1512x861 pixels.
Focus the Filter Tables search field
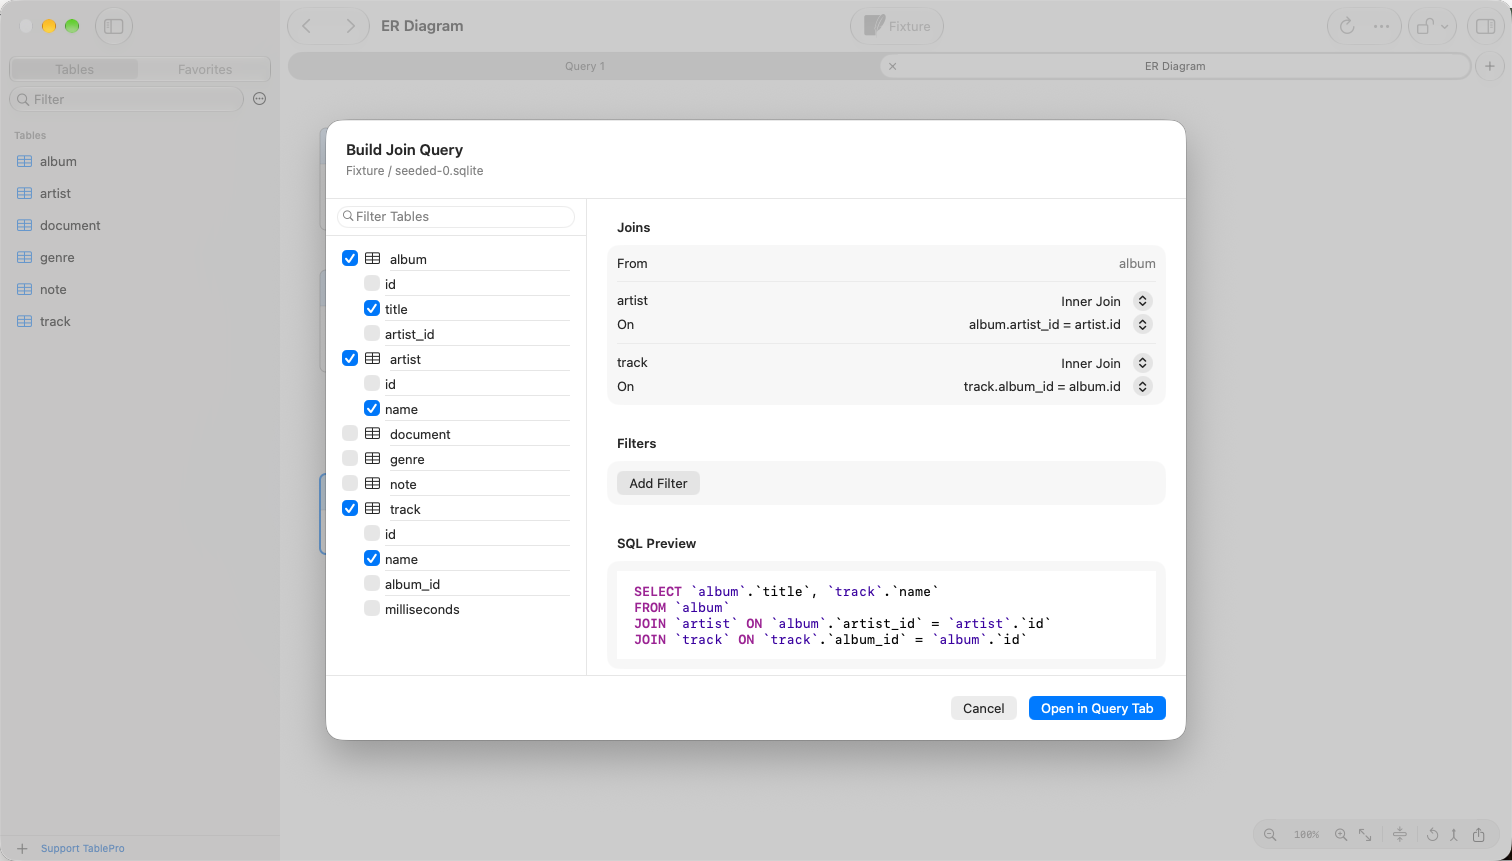point(456,216)
